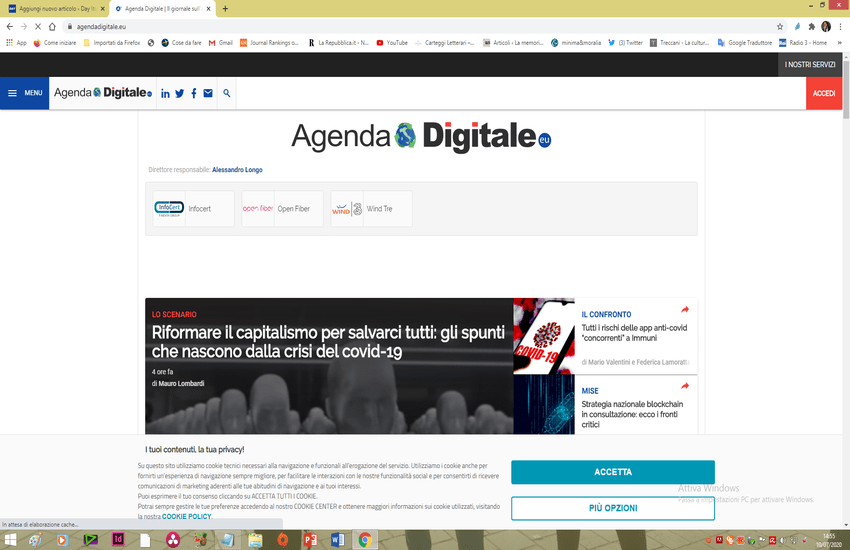Bookmark this page with the star icon
The width and height of the screenshot is (850, 550).
780,27
